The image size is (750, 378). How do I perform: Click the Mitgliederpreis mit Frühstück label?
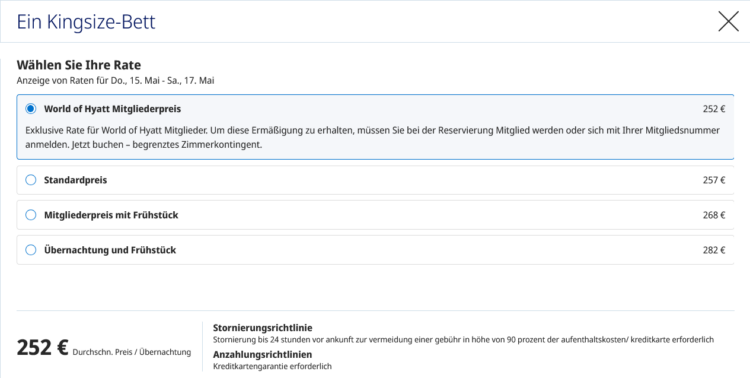(111, 215)
